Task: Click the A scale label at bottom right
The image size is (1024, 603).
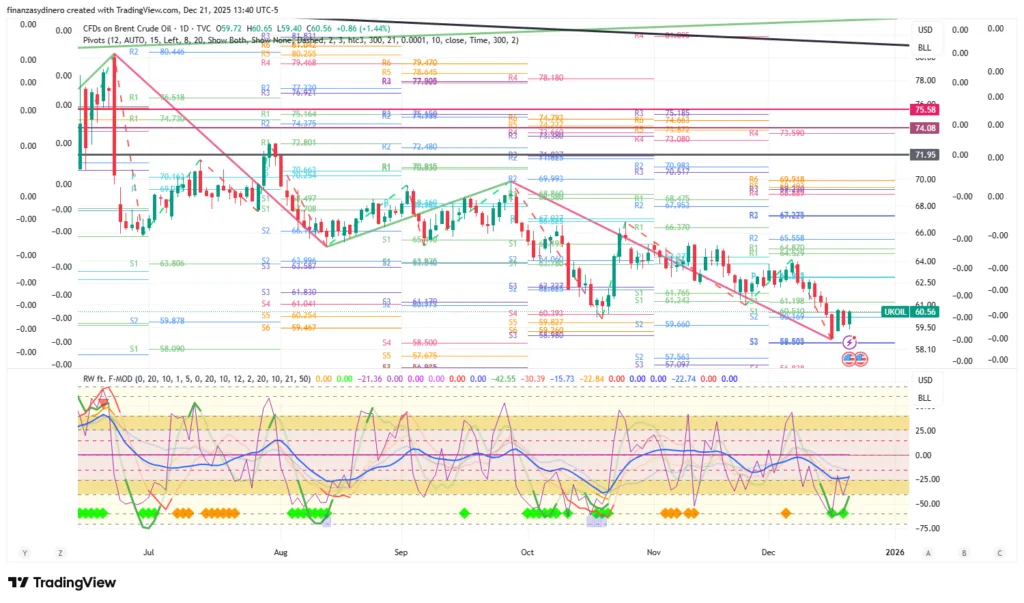Action: (x=929, y=552)
